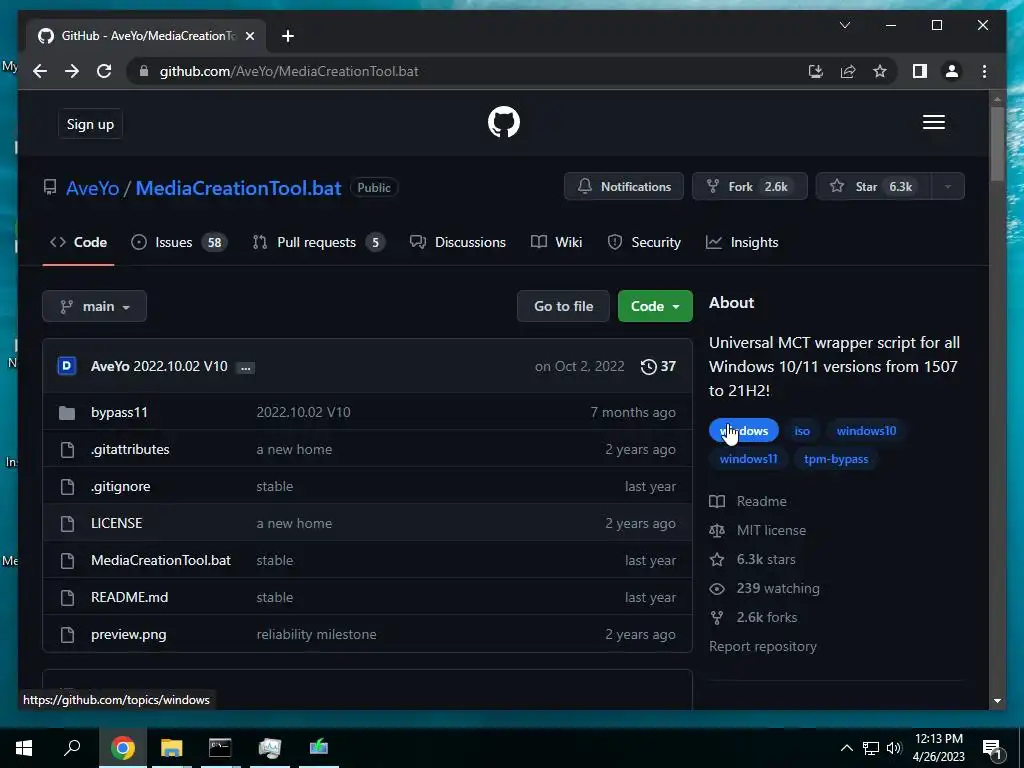
Task: Open the README.md file
Action: pyautogui.click(x=129, y=598)
